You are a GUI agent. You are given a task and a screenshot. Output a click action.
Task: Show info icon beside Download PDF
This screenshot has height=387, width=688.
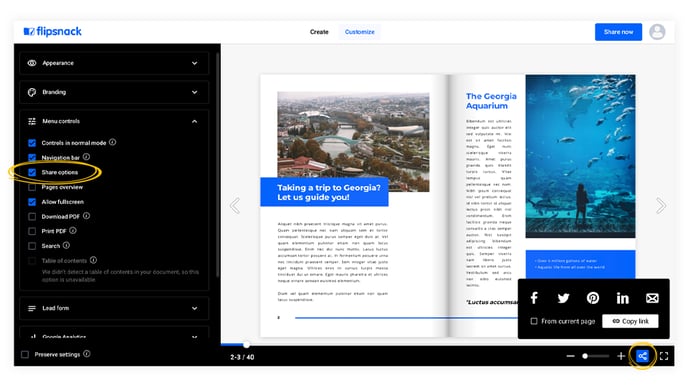point(86,216)
